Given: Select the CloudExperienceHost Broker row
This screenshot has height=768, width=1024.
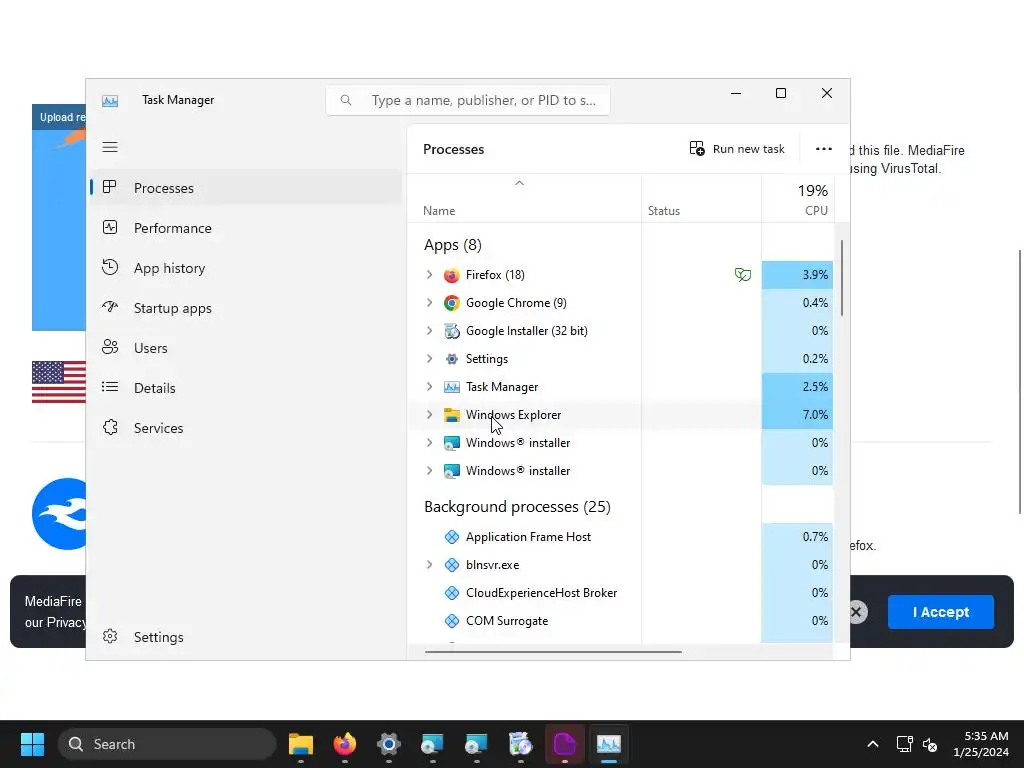Looking at the screenshot, I should click(x=620, y=593).
